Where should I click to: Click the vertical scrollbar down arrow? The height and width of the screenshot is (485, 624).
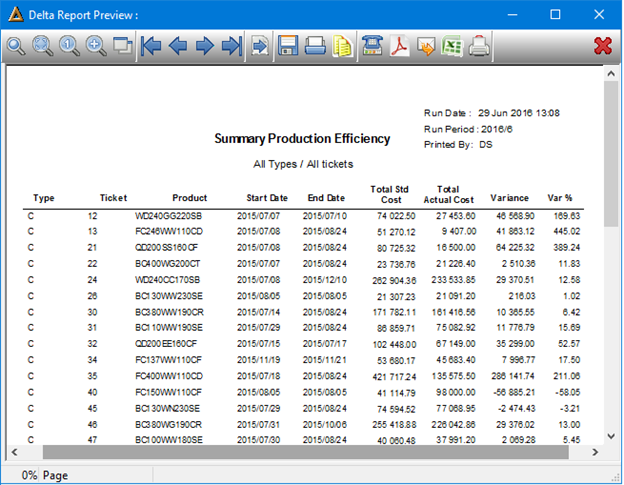(612, 436)
